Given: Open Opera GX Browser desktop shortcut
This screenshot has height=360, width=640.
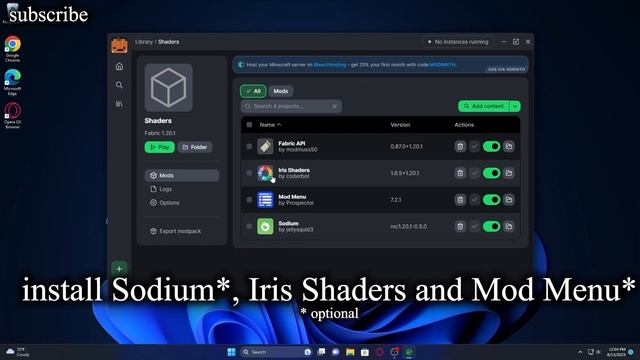Looking at the screenshot, I should pyautogui.click(x=13, y=116).
